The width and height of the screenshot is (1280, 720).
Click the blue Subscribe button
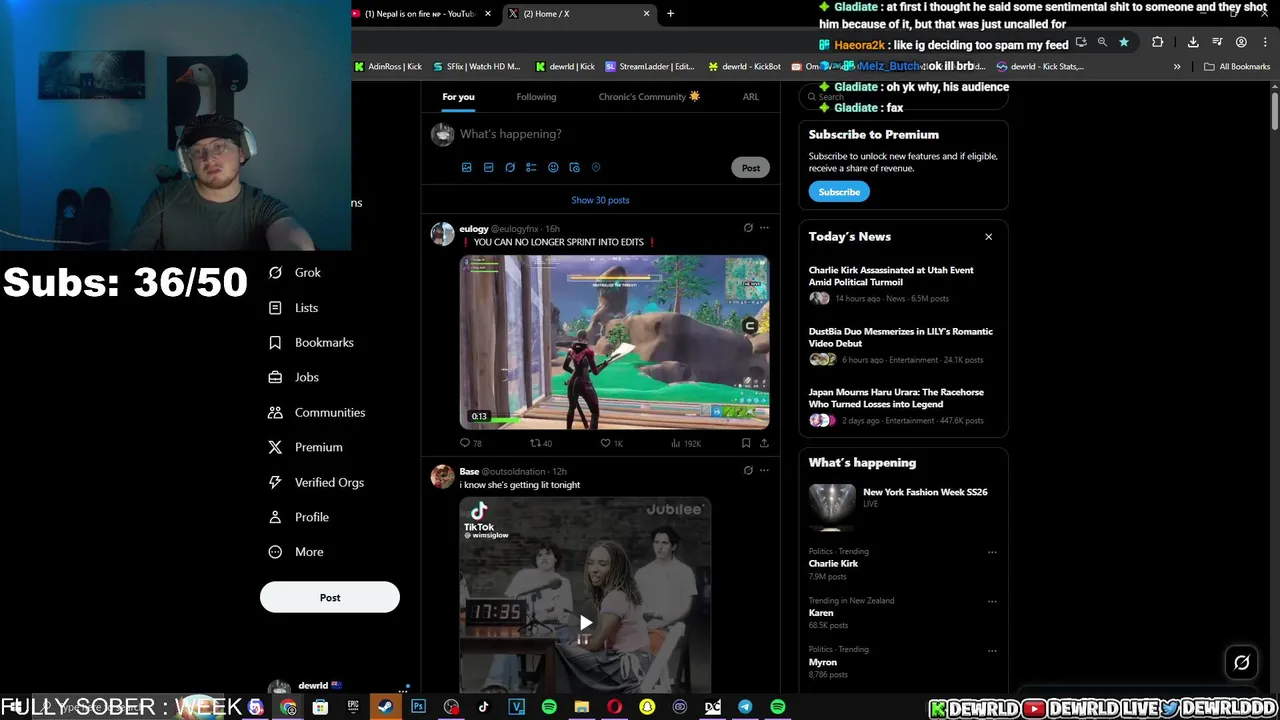click(x=839, y=192)
